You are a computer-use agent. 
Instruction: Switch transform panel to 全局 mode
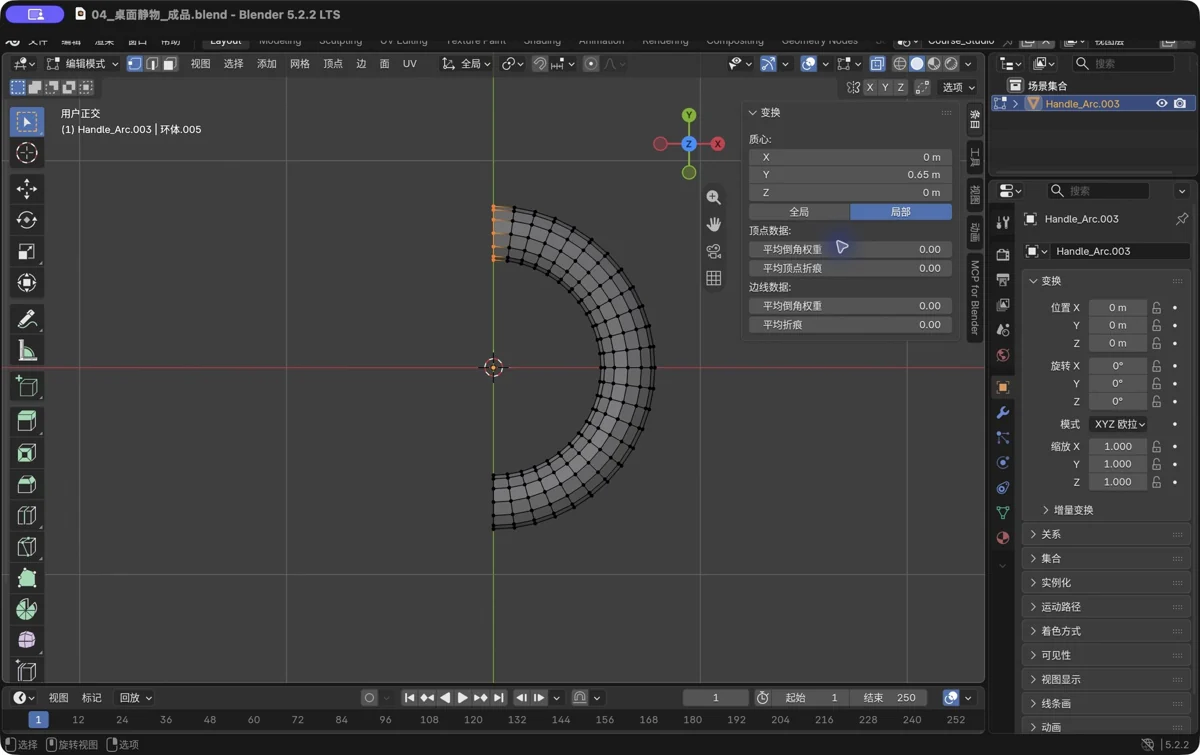[799, 212]
